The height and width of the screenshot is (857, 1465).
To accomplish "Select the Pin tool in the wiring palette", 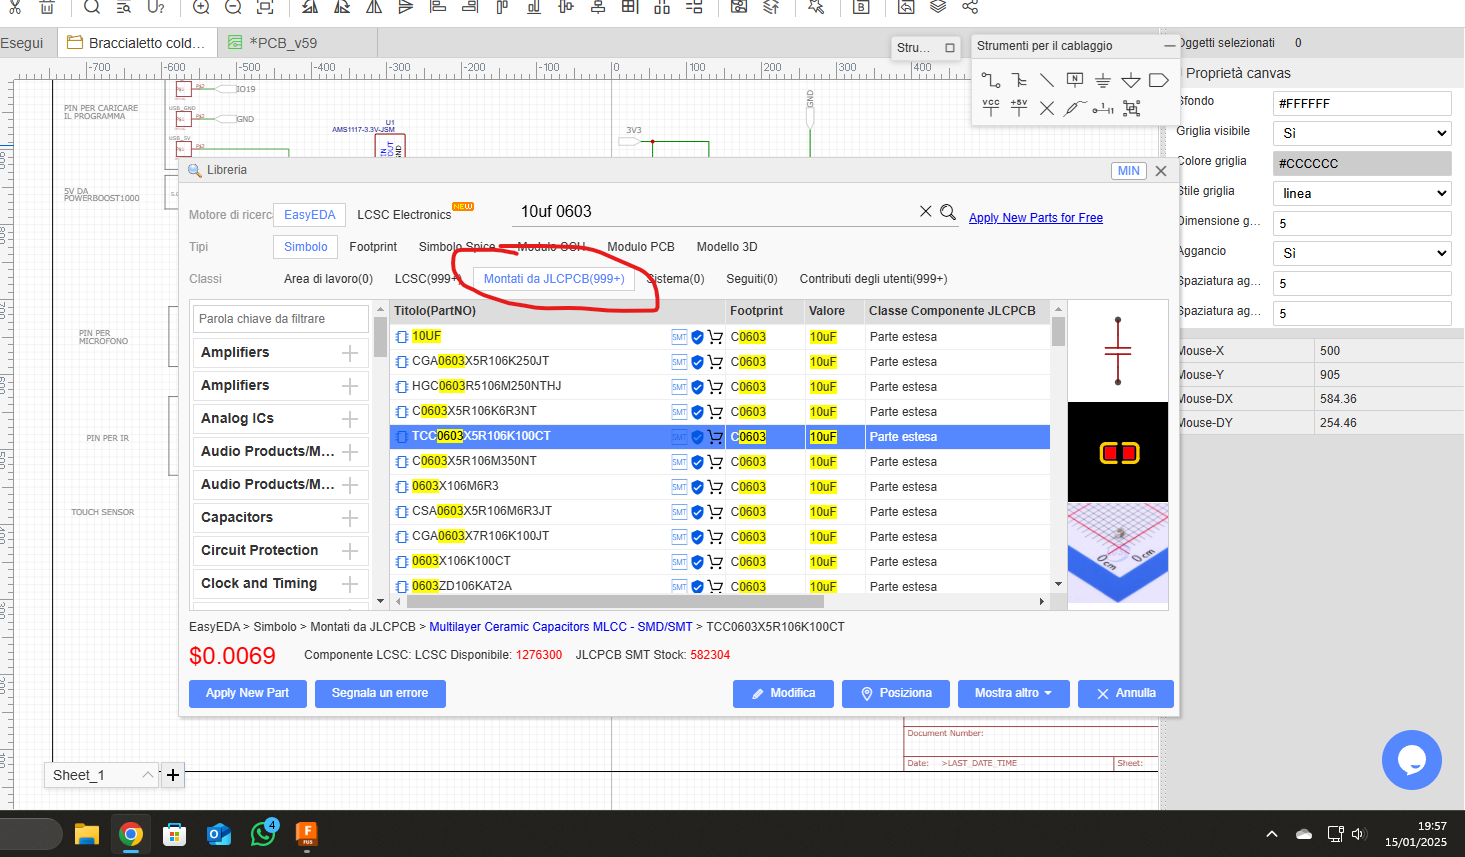I will [x=1103, y=108].
